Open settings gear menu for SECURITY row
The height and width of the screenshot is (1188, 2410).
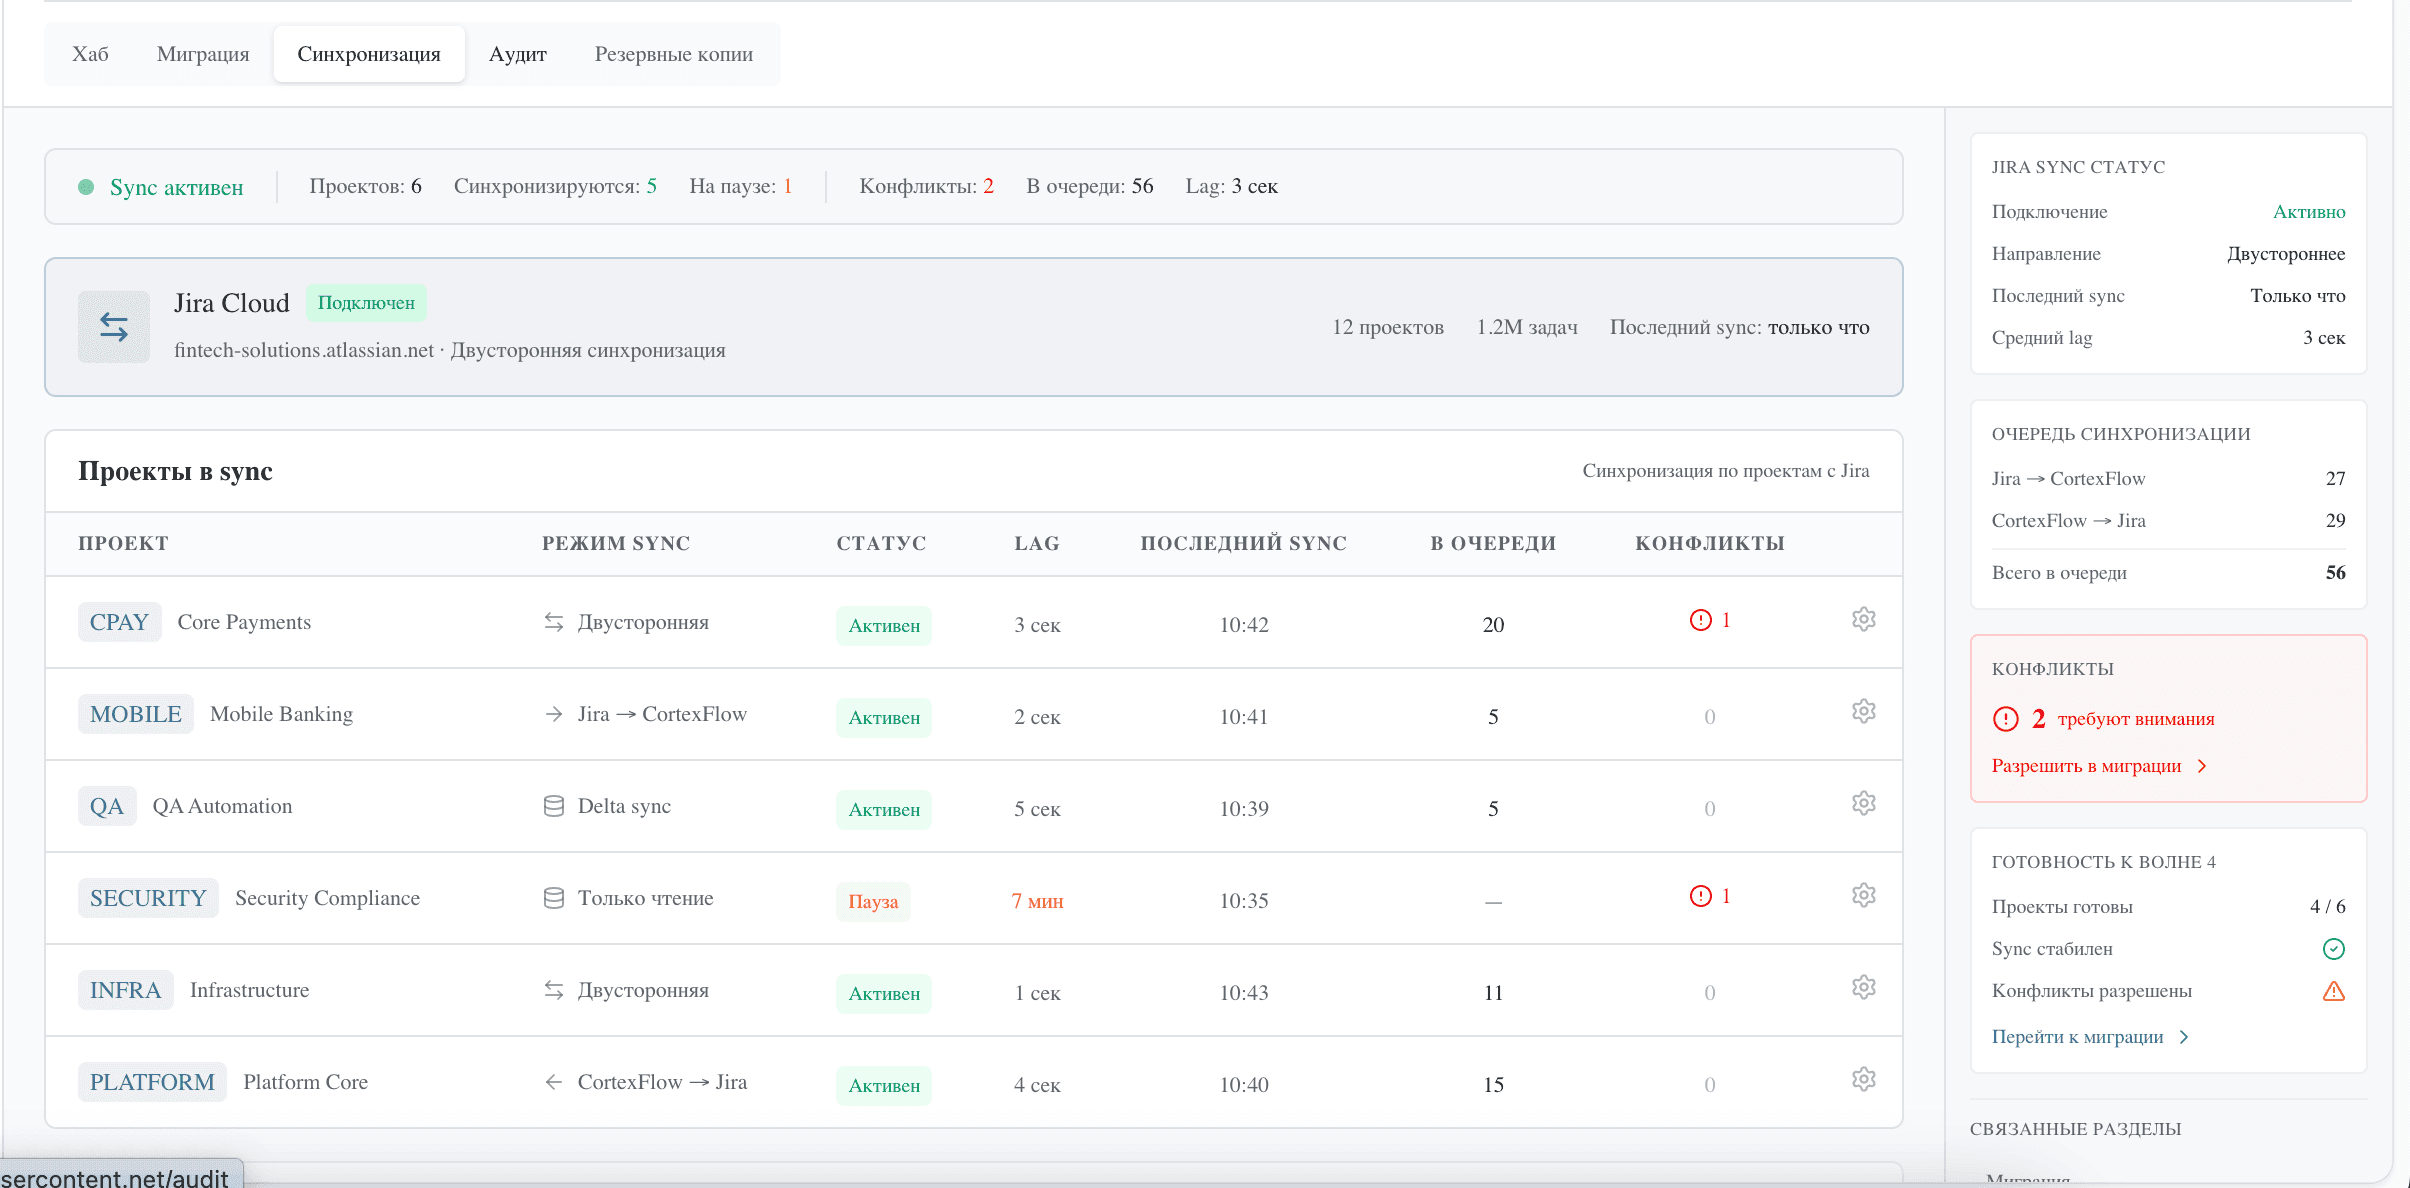[1864, 895]
